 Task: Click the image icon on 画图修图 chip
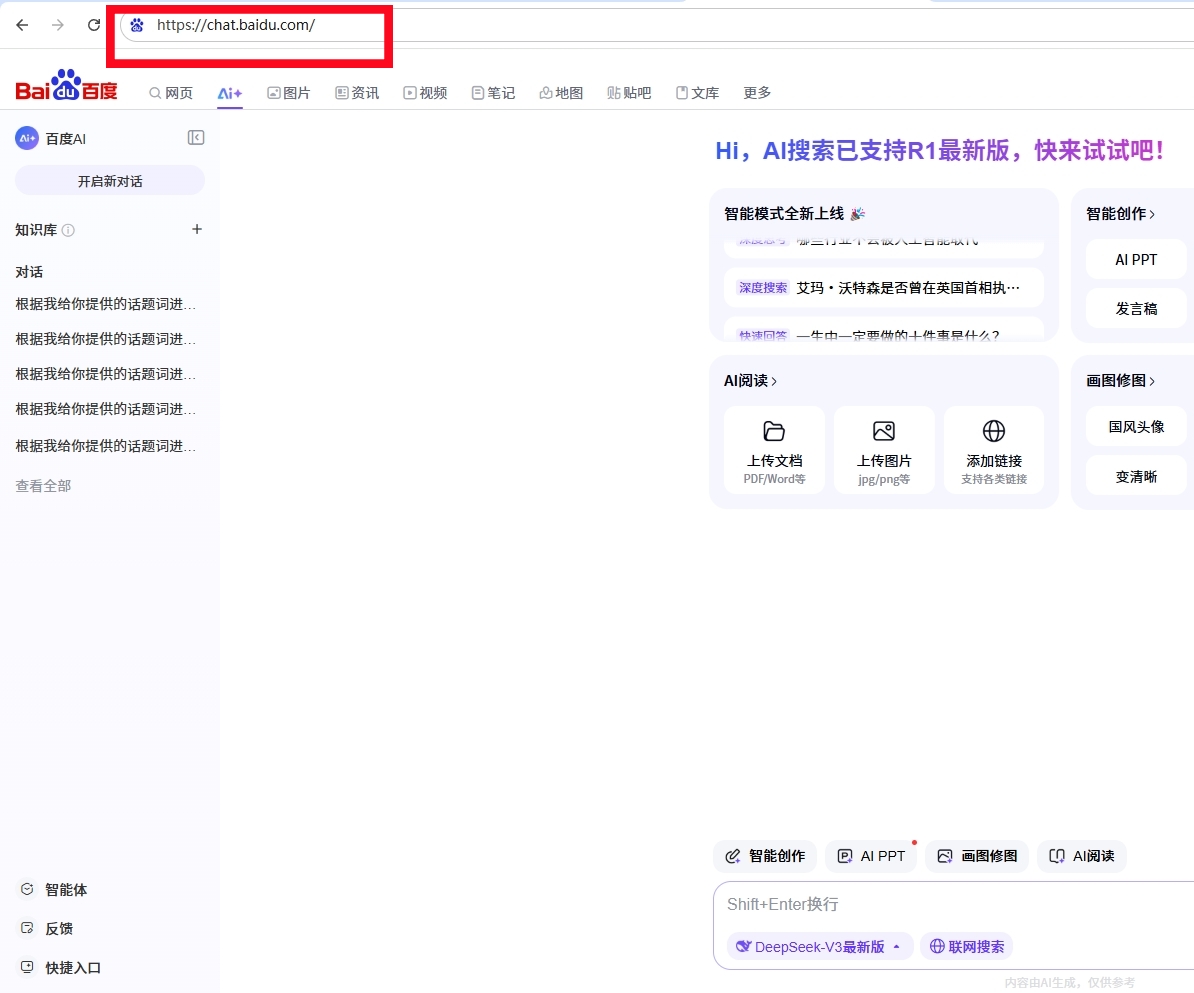(945, 857)
